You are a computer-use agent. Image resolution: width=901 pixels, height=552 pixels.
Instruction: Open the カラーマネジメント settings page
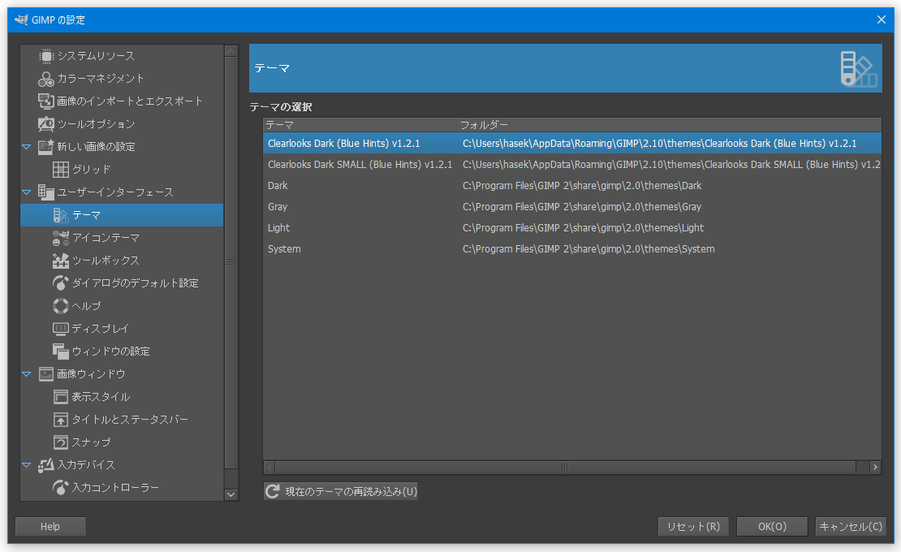coord(122,79)
